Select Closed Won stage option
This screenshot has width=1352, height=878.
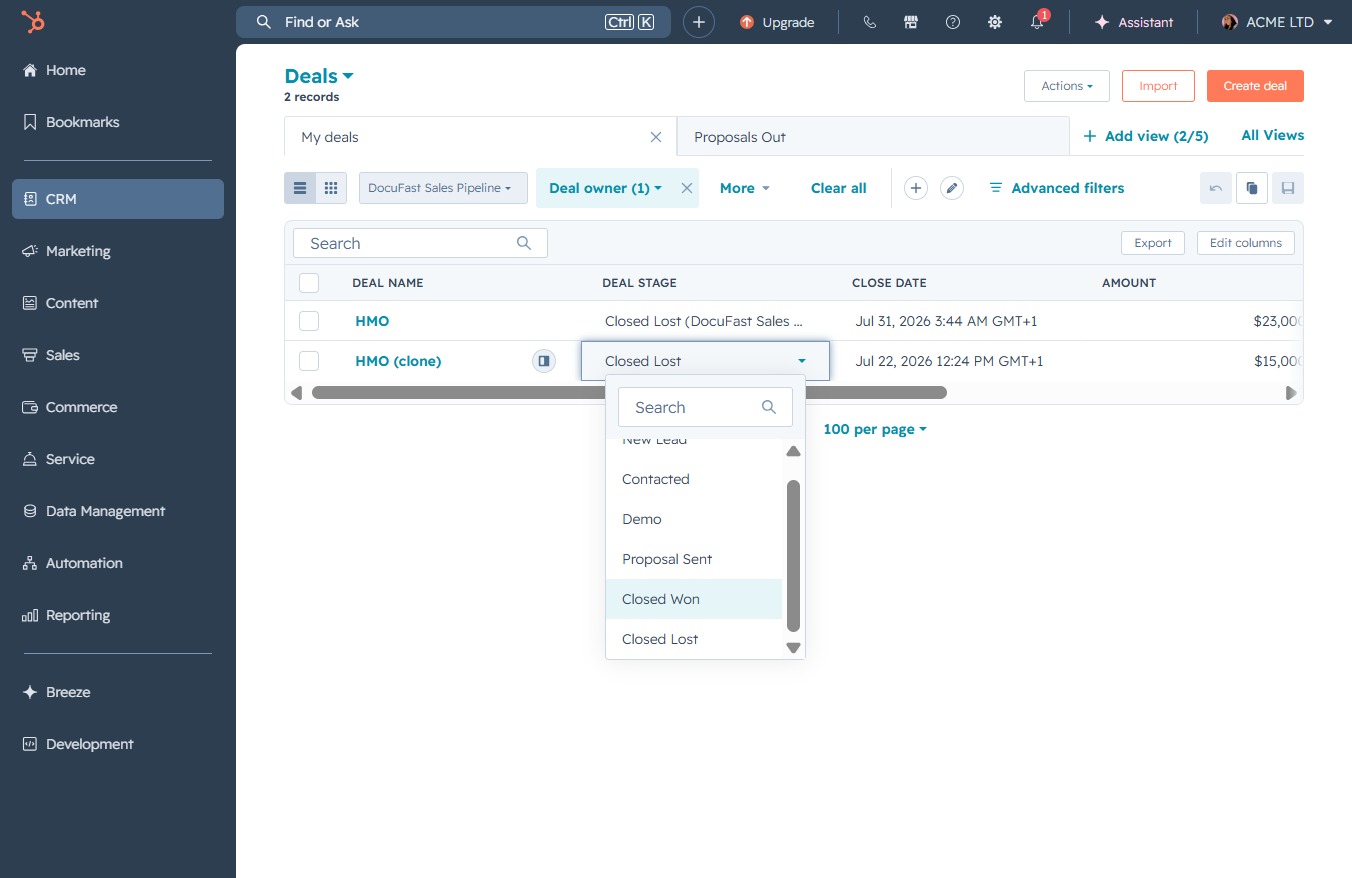click(694, 599)
